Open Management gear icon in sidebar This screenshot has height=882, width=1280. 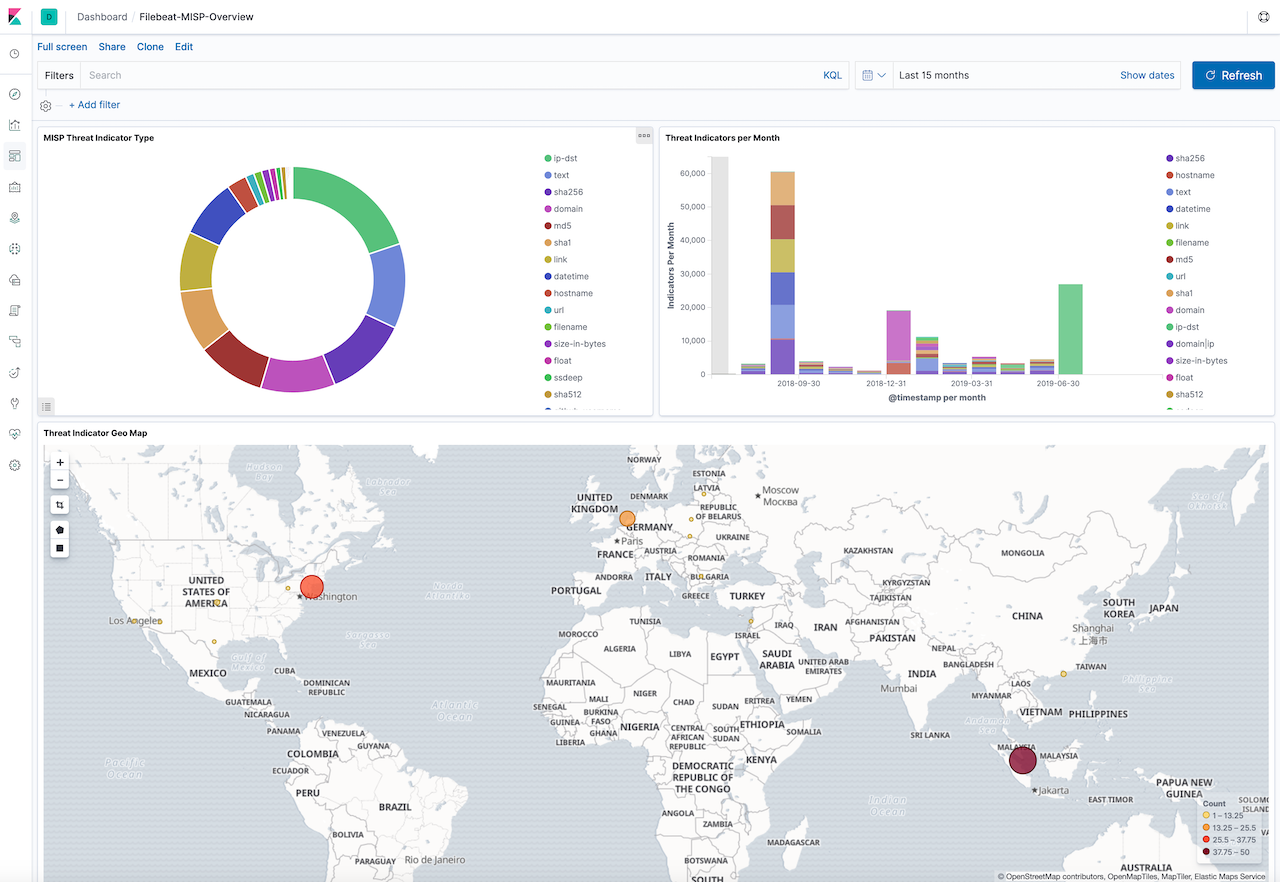14,464
